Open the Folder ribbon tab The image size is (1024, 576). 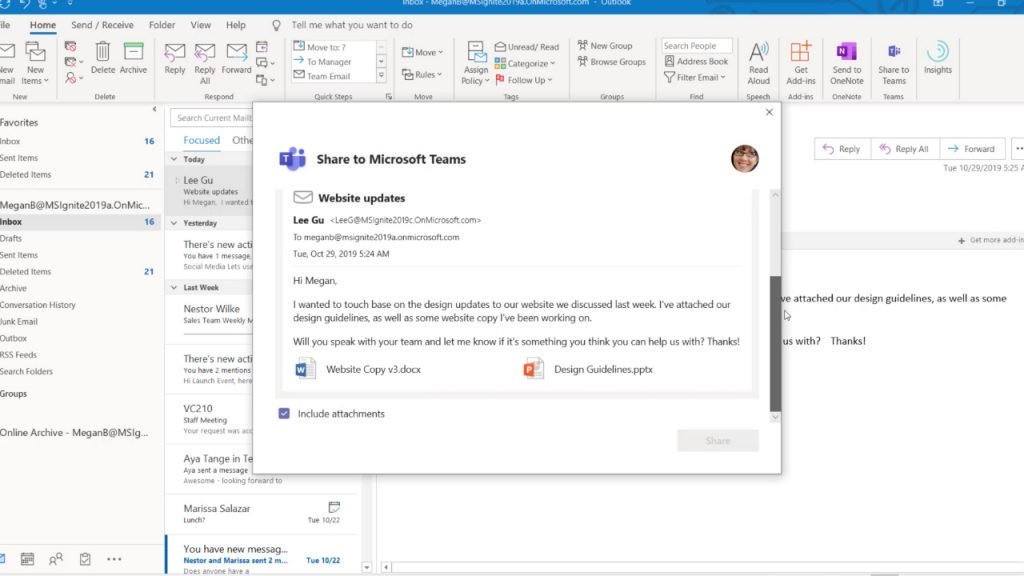tap(162, 25)
